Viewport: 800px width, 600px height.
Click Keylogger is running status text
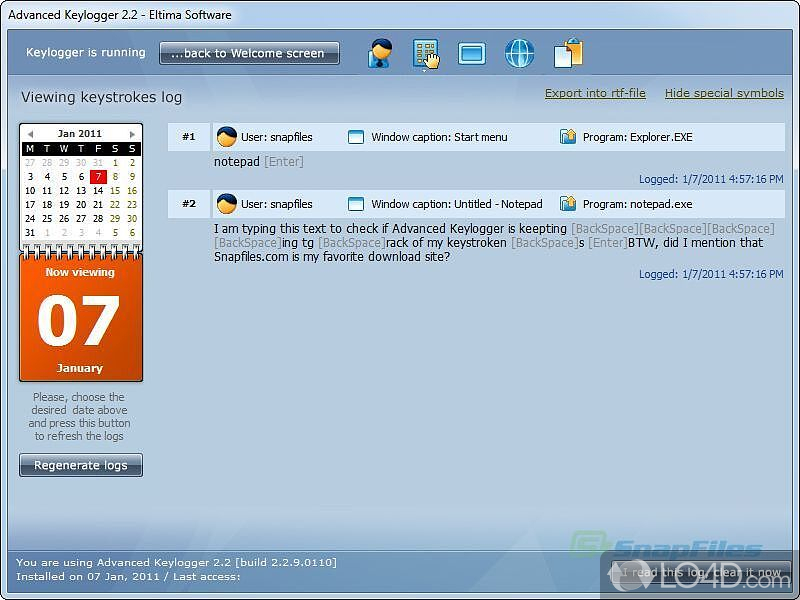tap(86, 53)
